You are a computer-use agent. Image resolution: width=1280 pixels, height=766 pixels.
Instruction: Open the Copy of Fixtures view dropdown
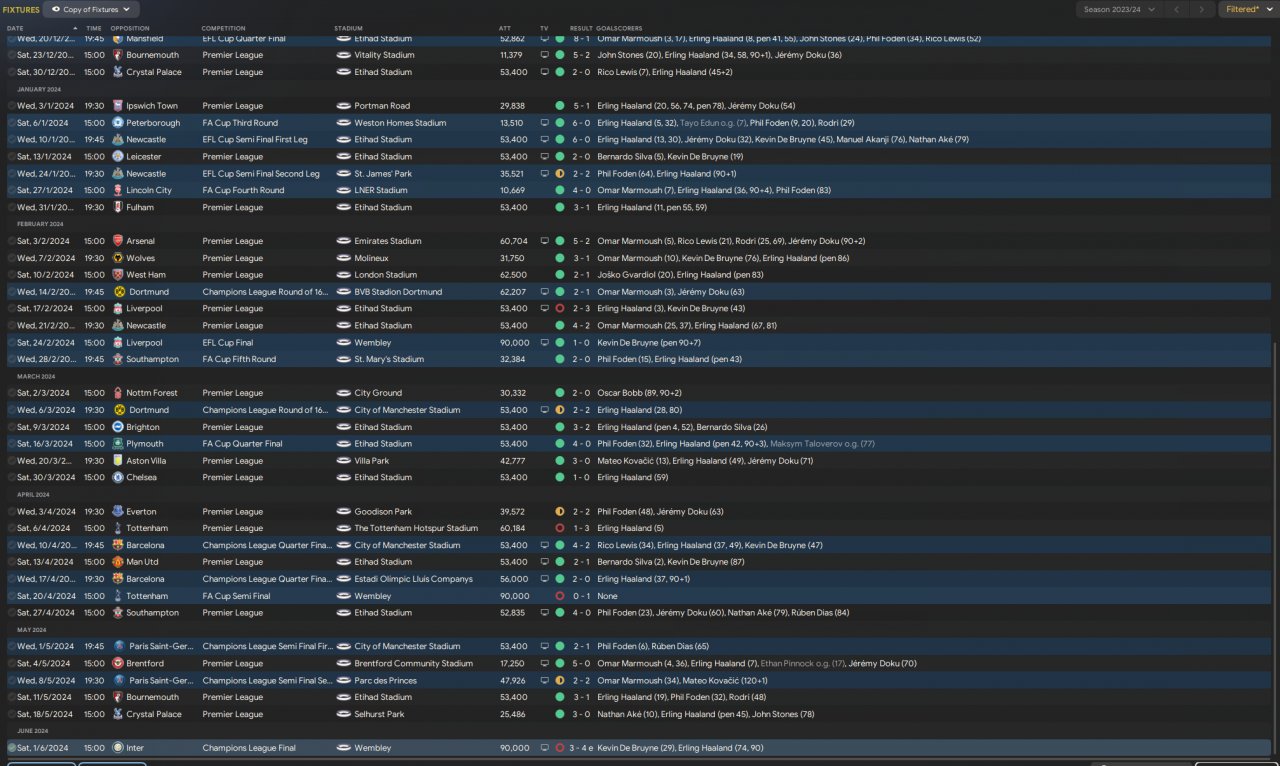point(90,9)
